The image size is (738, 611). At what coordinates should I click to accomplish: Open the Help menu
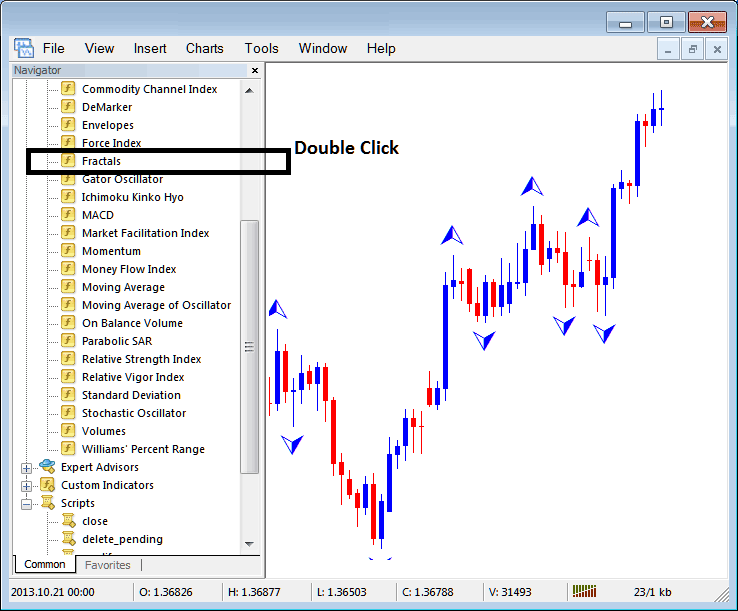[x=381, y=48]
